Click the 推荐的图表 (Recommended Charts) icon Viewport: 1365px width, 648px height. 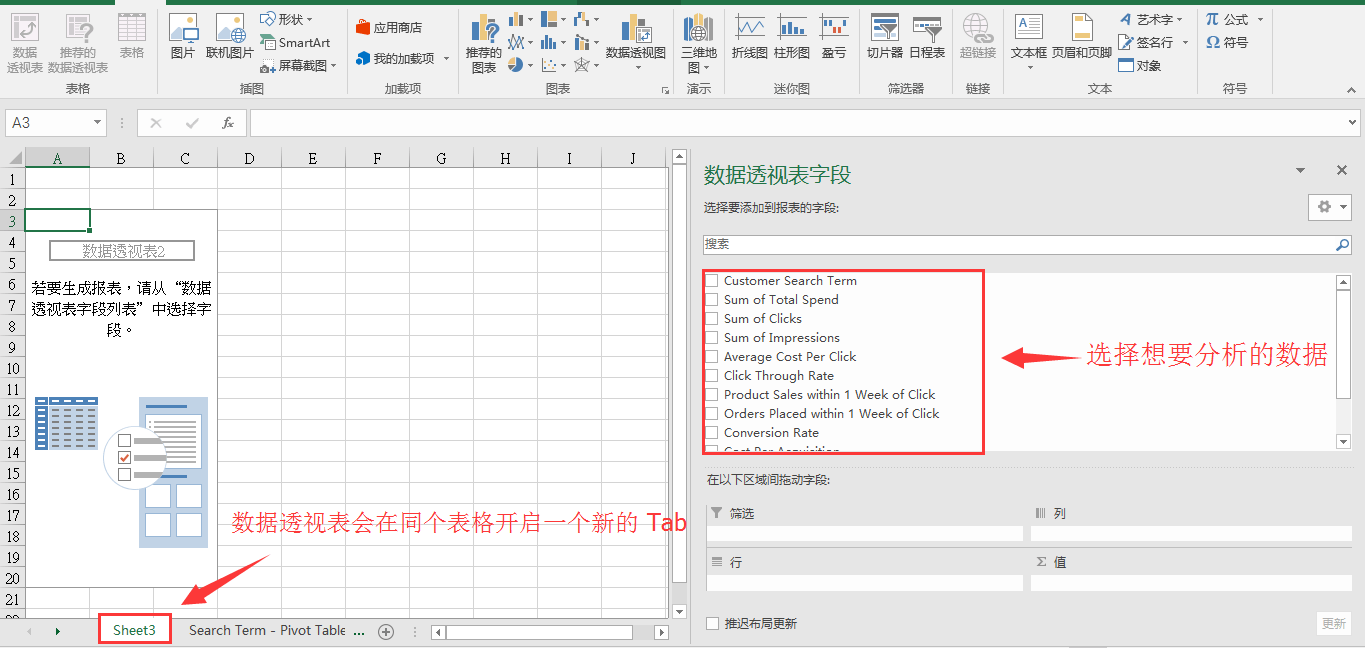tap(484, 43)
